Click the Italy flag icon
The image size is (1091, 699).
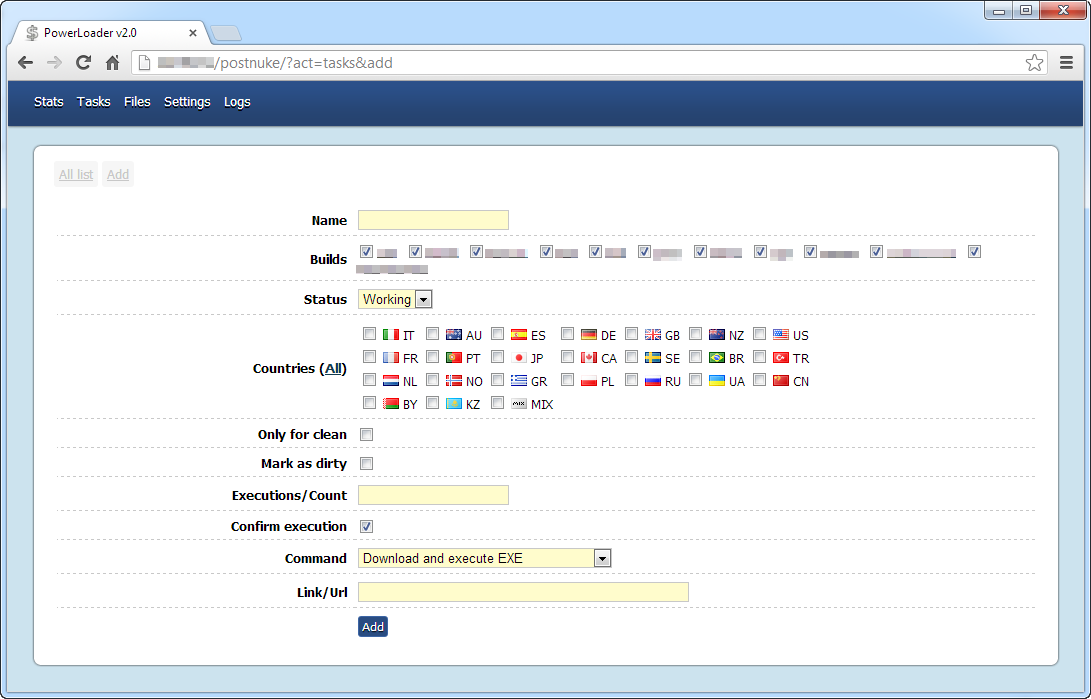pos(391,335)
